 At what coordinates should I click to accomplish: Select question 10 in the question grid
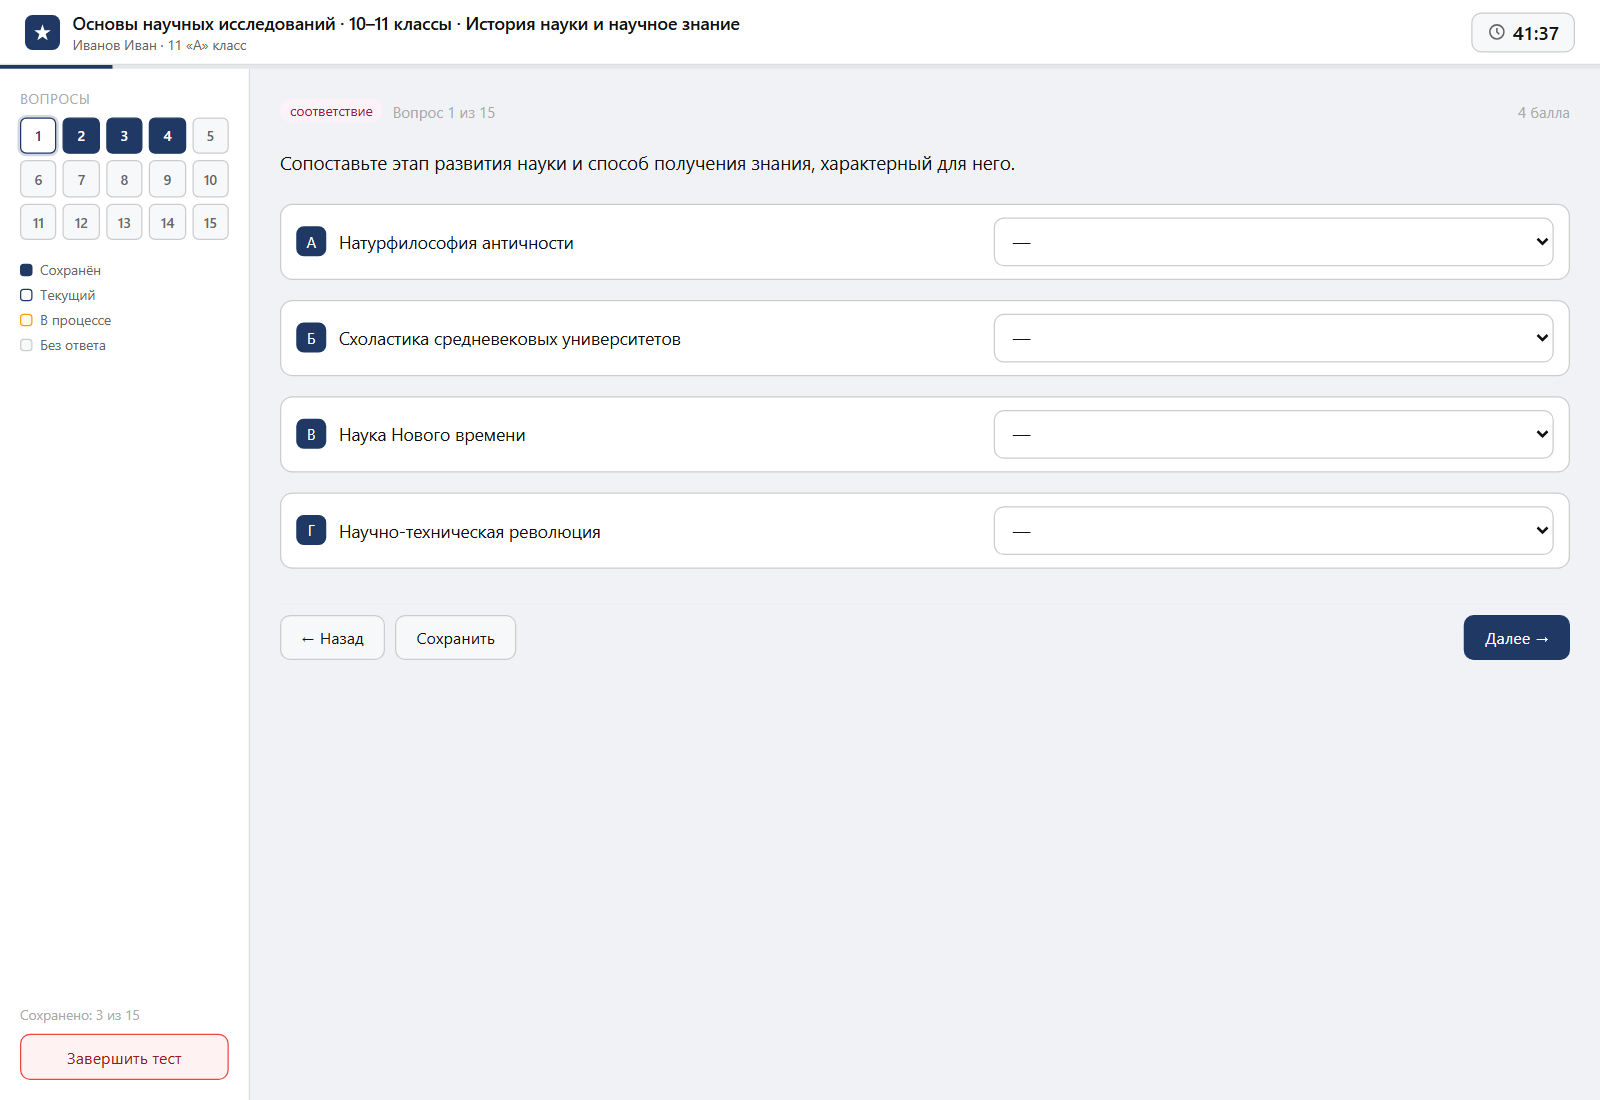[x=210, y=180]
